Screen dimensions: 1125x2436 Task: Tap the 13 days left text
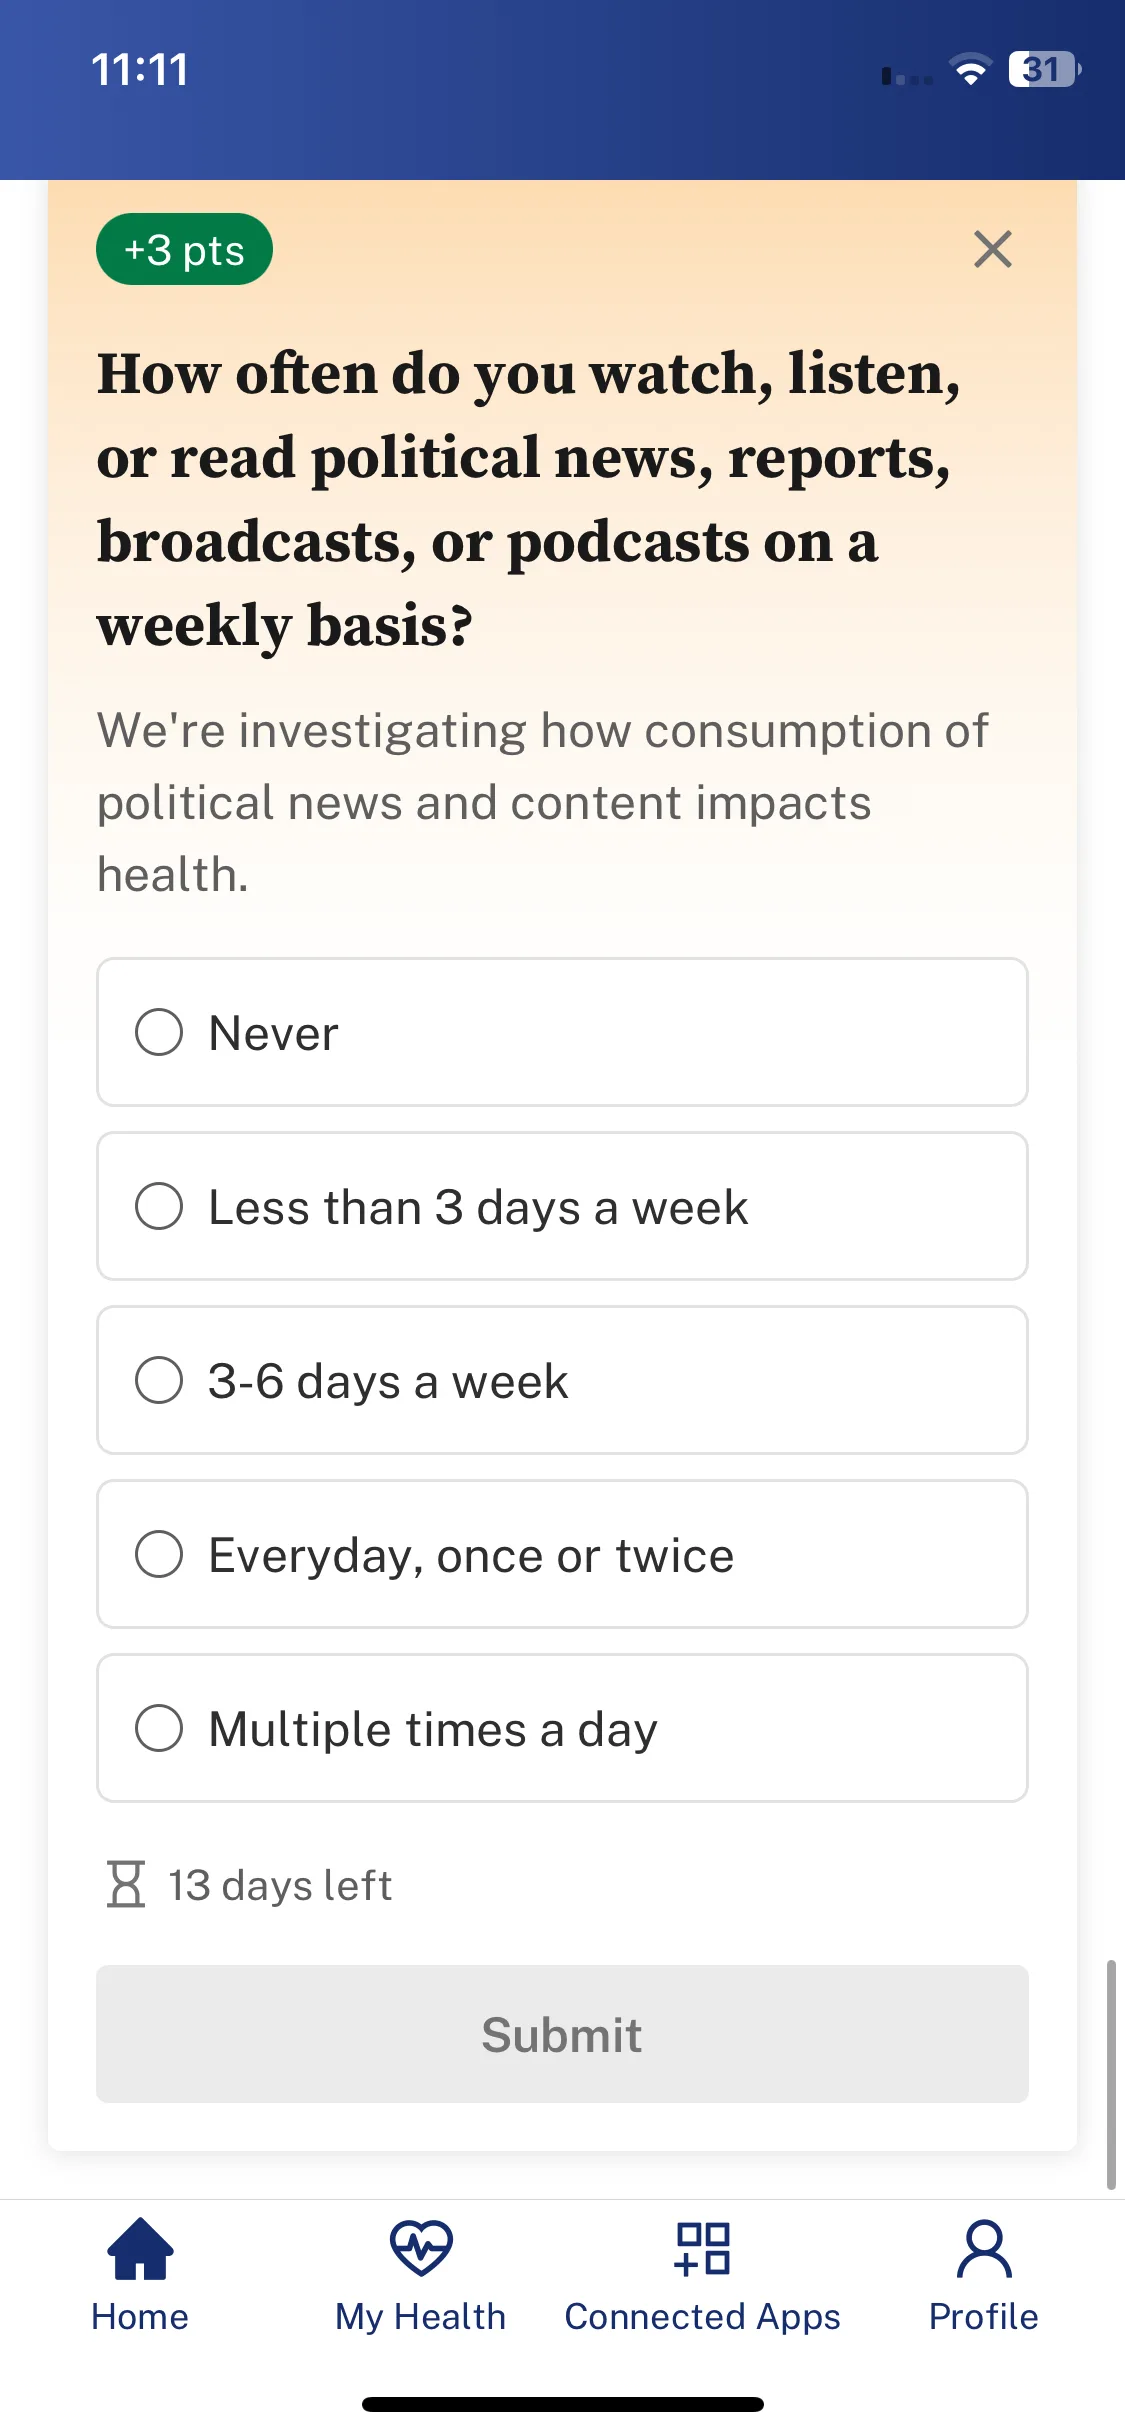280,1885
